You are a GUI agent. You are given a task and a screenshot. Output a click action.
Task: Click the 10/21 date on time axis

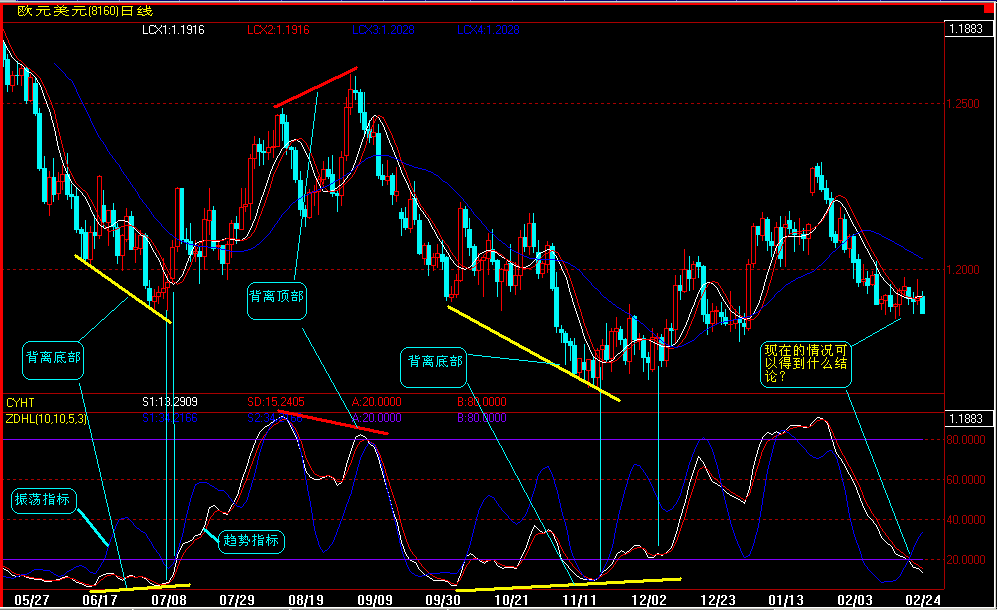click(x=512, y=600)
